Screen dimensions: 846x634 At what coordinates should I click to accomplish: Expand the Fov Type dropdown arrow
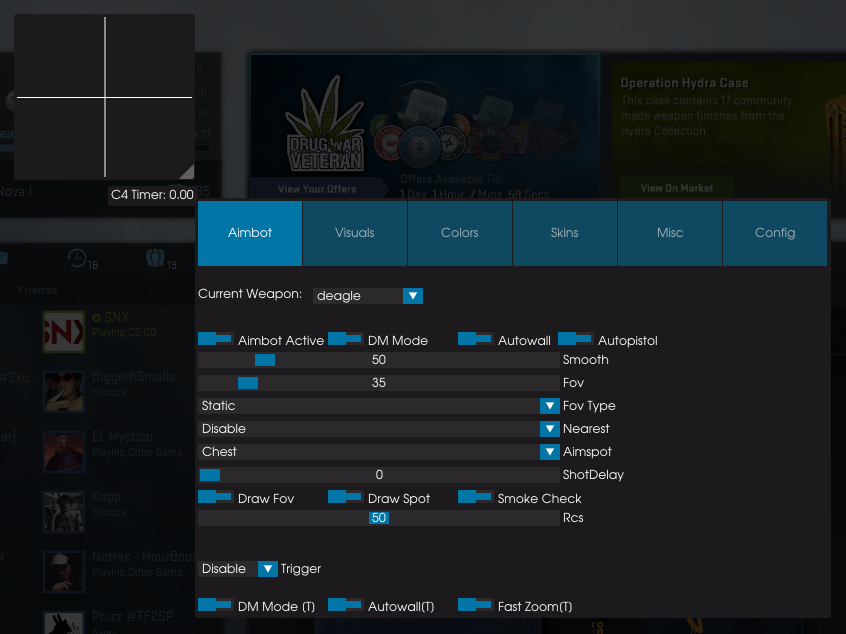pyautogui.click(x=549, y=406)
